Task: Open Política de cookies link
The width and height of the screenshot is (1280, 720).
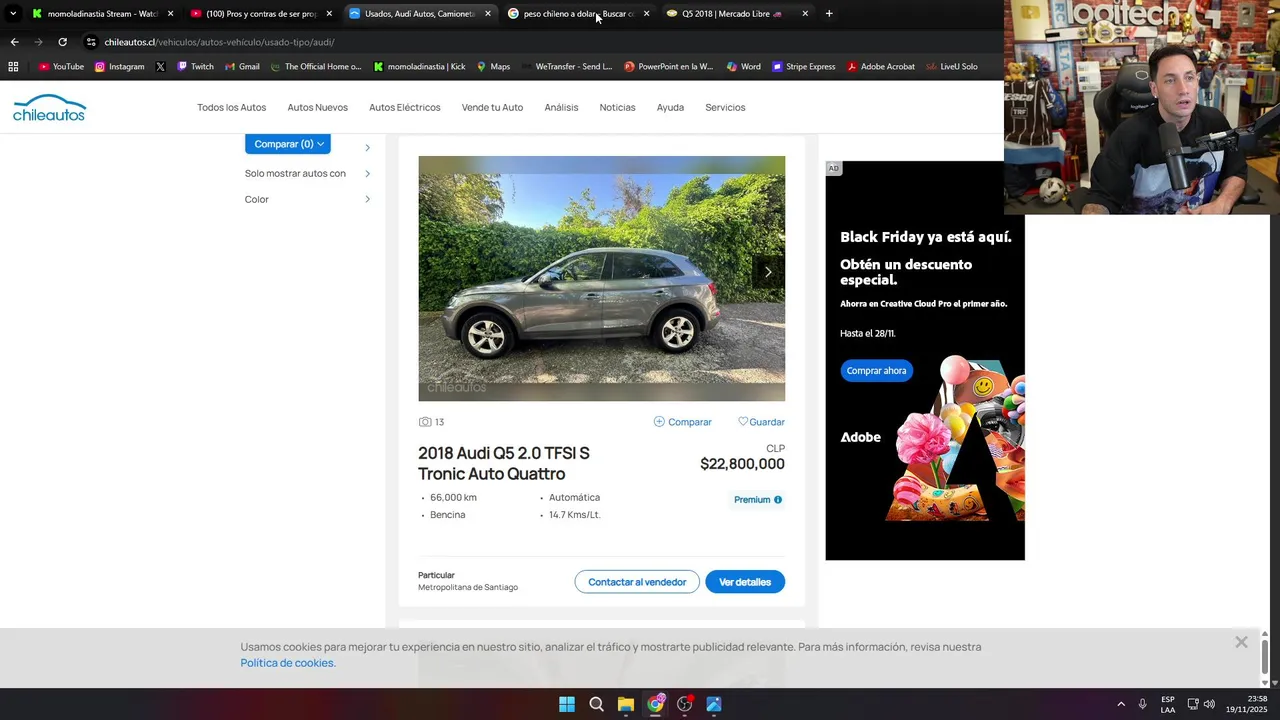Action: click(288, 663)
